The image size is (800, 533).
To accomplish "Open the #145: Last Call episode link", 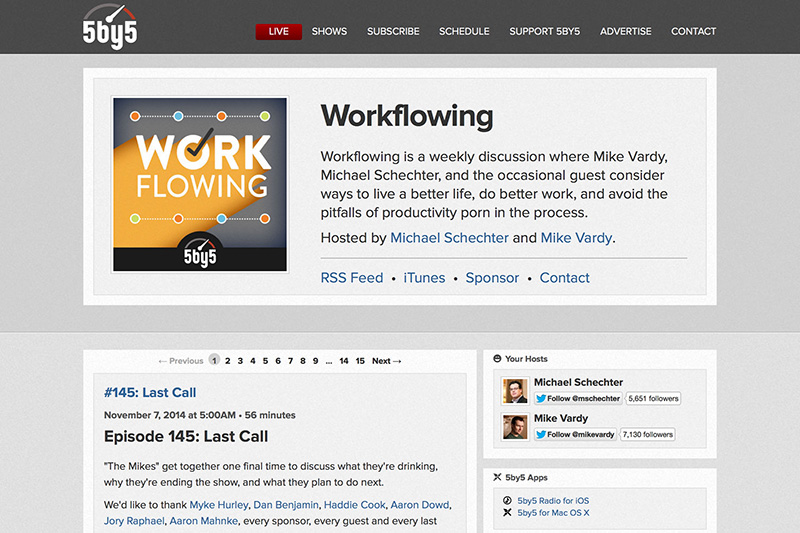I will coord(150,392).
